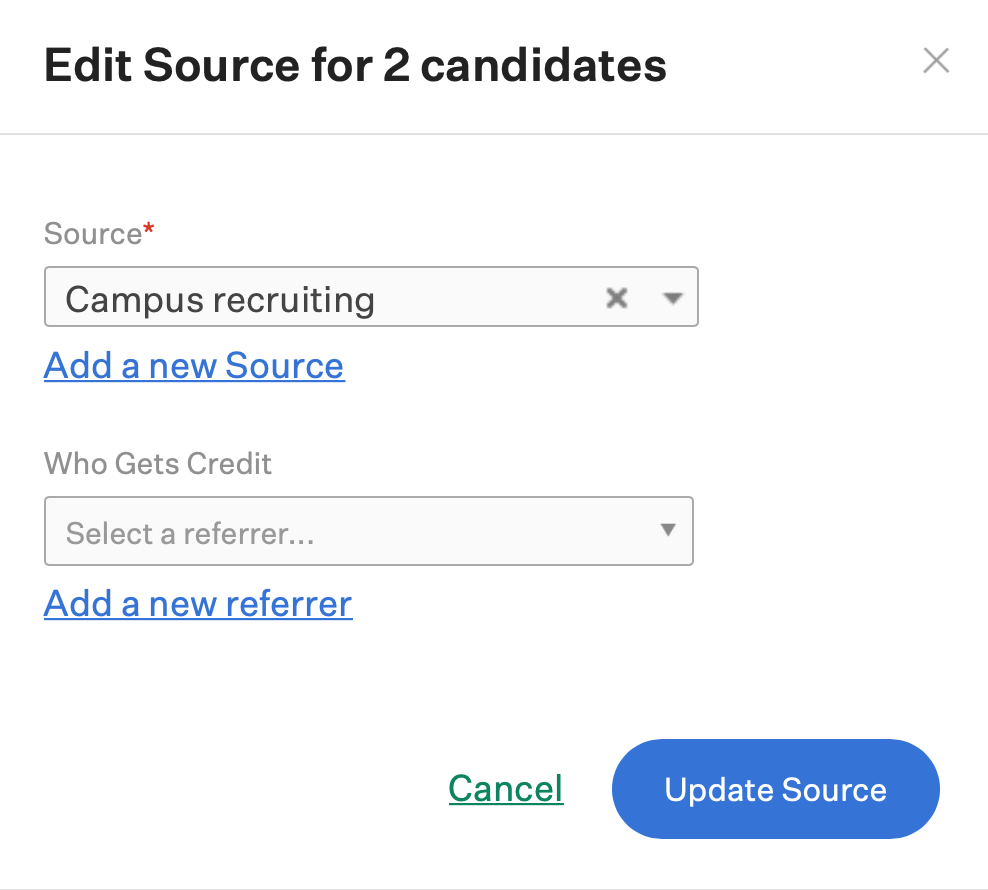
Task: Confirm with the Update Source button
Action: coord(776,789)
